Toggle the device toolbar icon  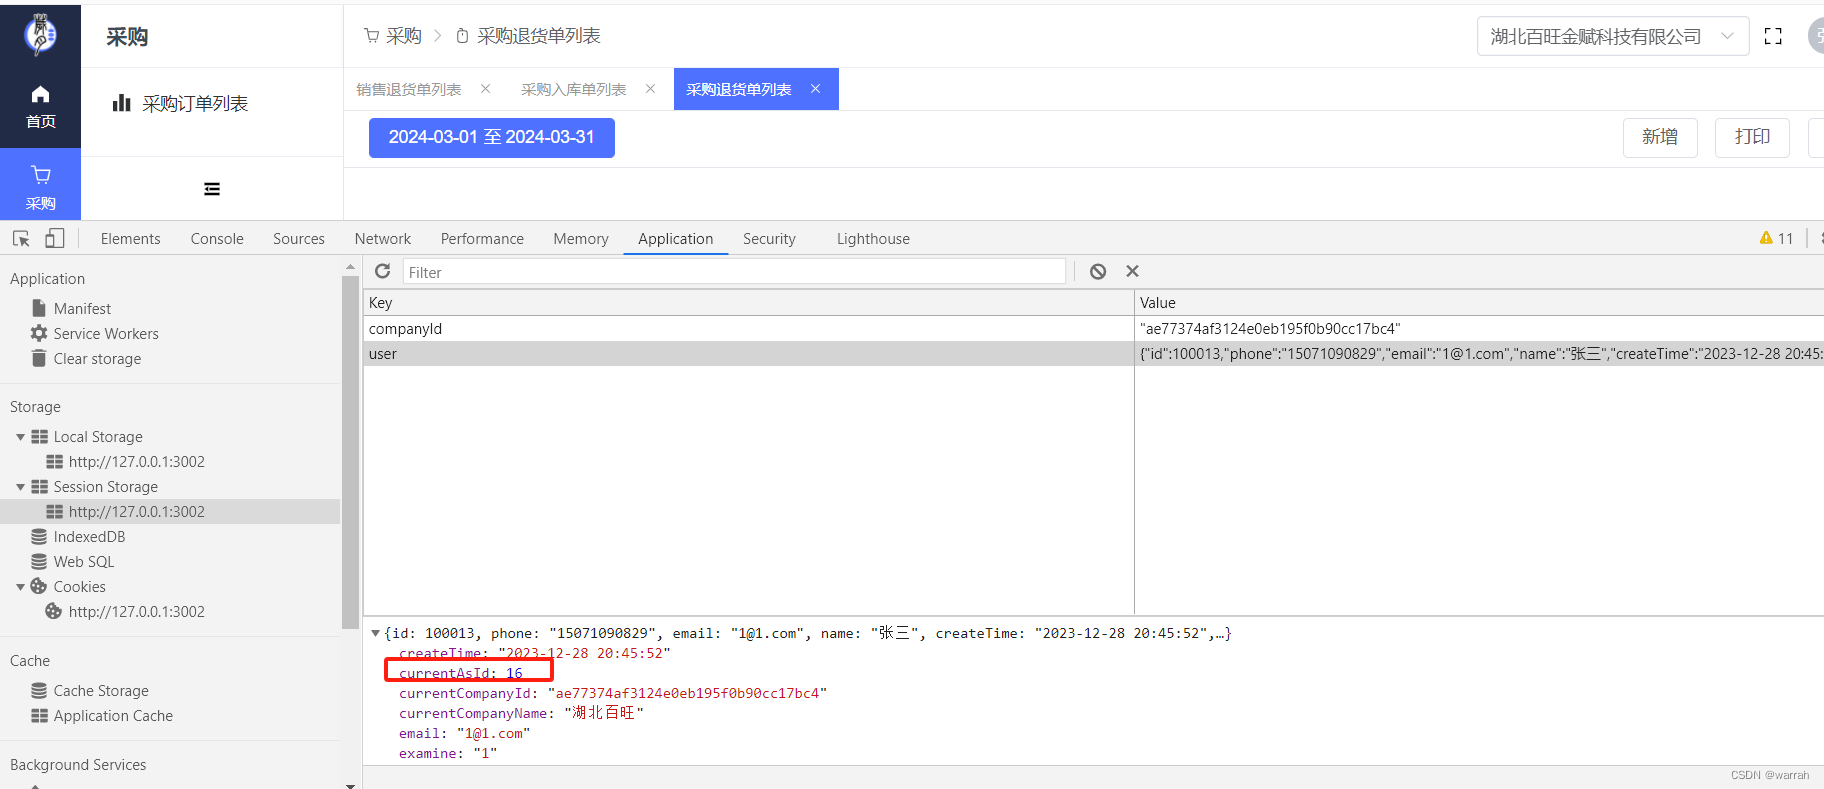[x=55, y=238]
